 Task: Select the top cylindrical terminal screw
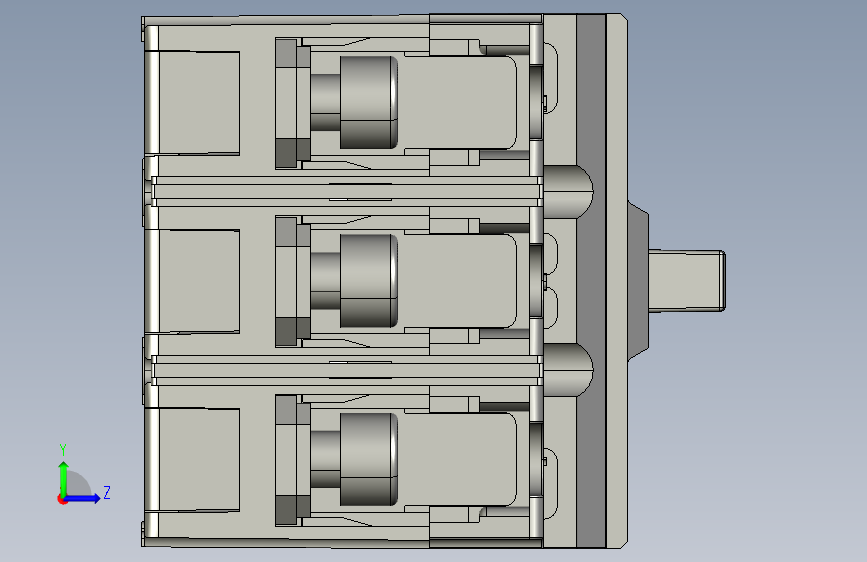(x=369, y=102)
